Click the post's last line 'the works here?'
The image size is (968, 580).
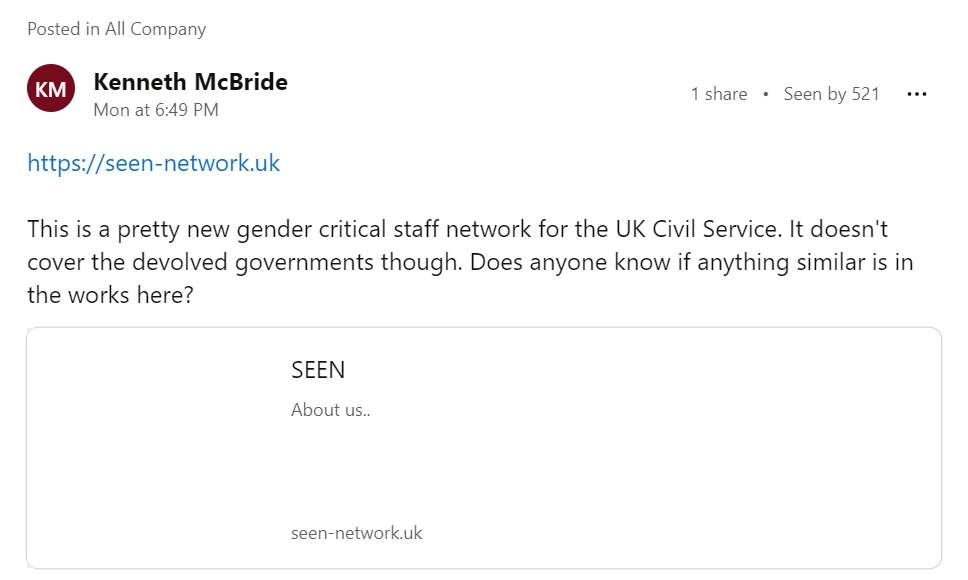click(x=111, y=295)
